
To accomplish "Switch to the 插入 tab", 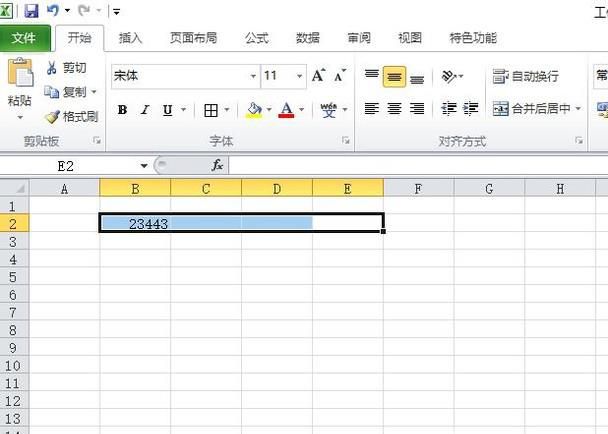I will point(130,38).
